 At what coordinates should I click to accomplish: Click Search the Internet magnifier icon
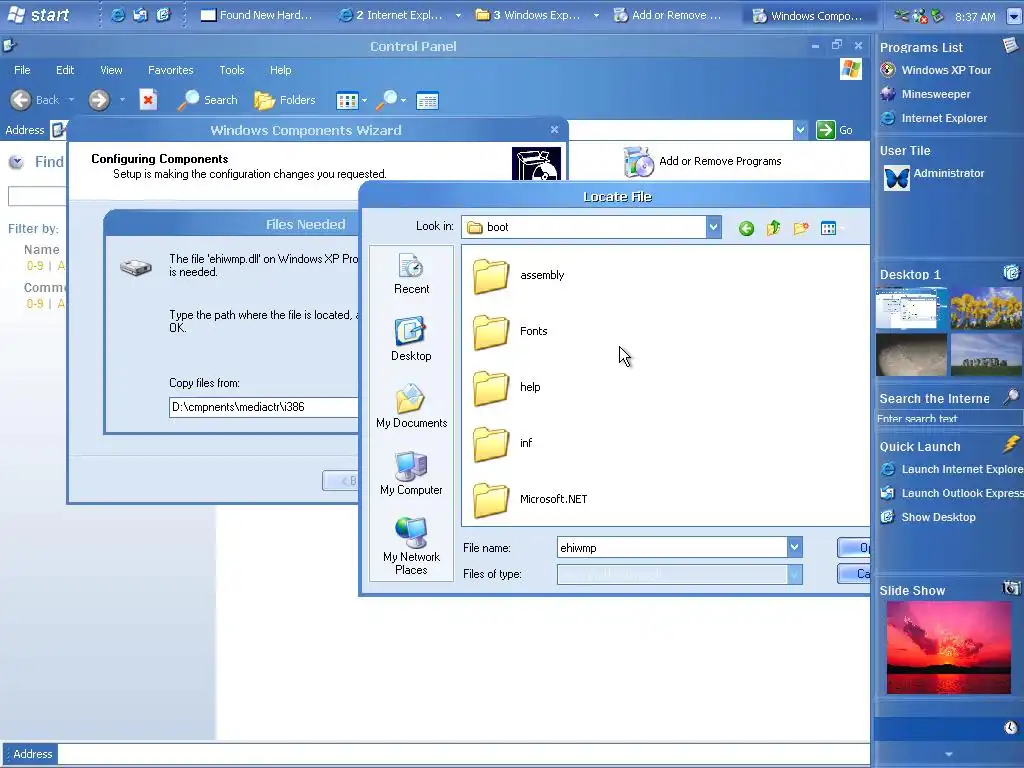(1011, 396)
